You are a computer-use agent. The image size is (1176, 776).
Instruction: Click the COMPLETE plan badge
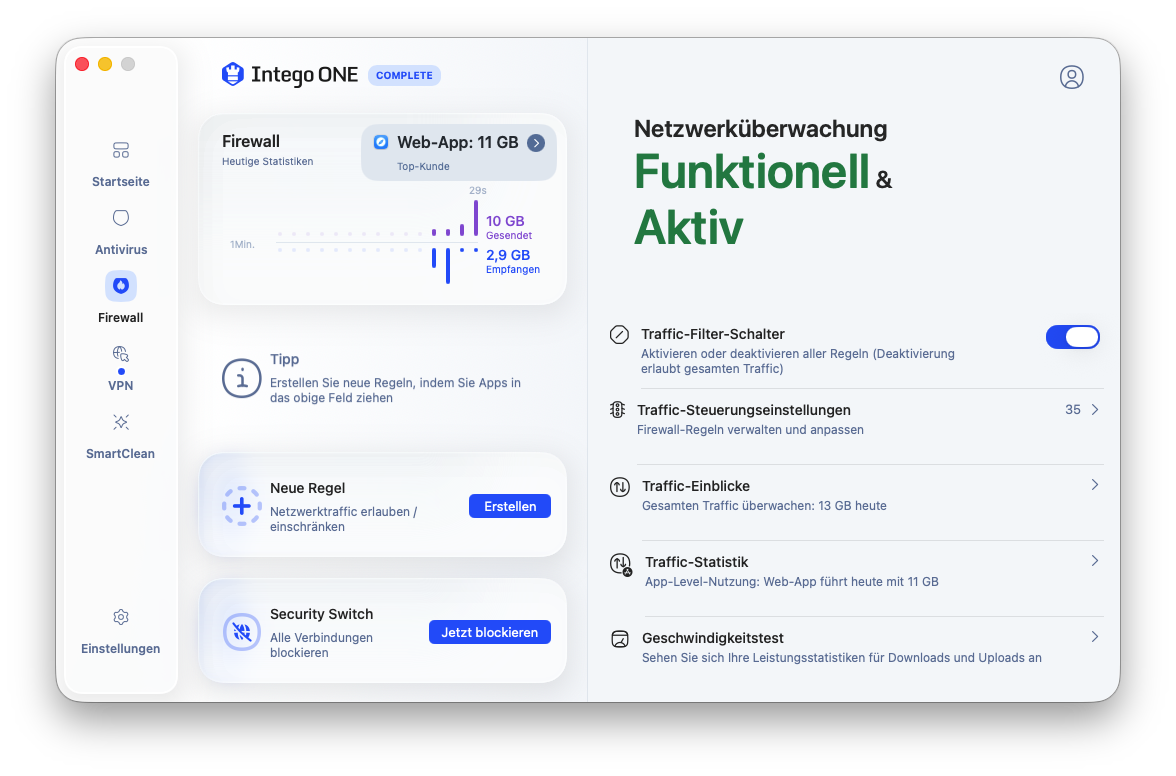[404, 75]
